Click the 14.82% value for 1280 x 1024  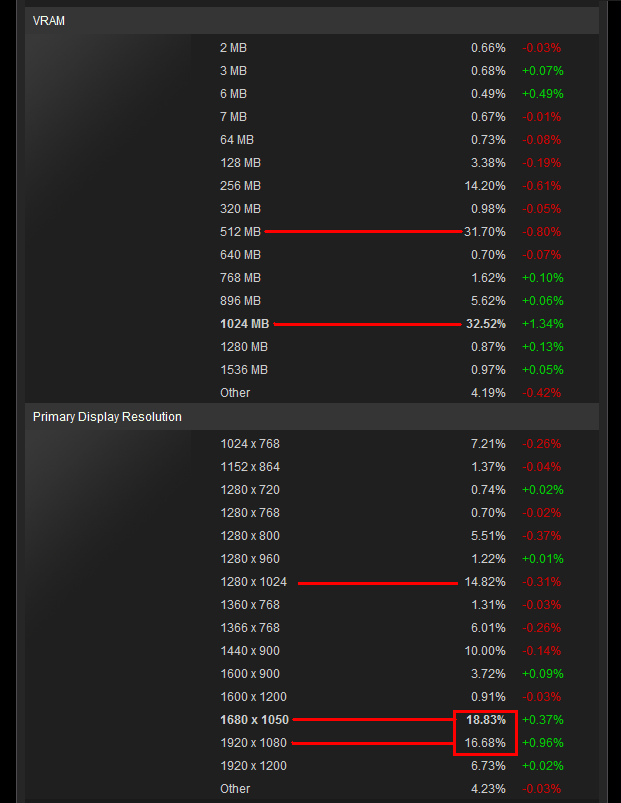coord(485,582)
